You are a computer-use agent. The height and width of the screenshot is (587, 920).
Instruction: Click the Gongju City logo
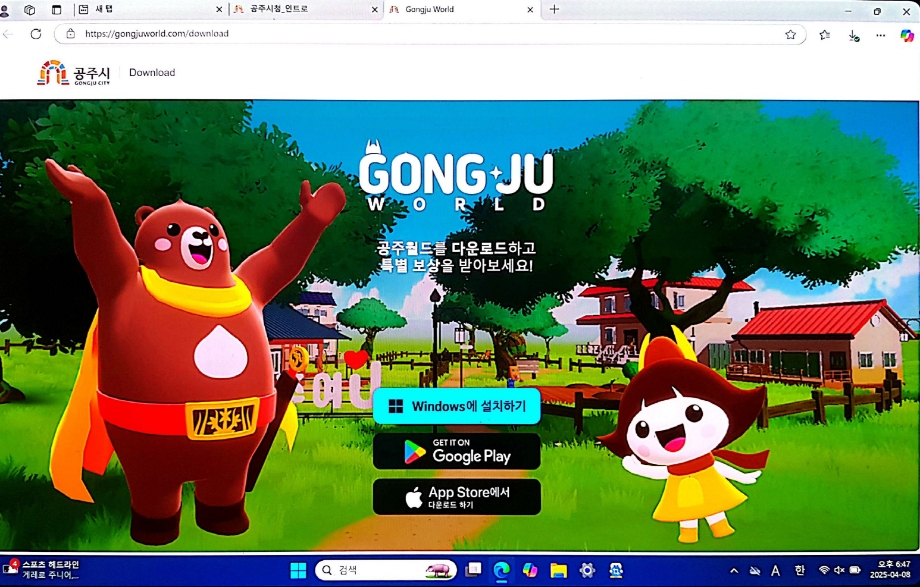point(73,73)
